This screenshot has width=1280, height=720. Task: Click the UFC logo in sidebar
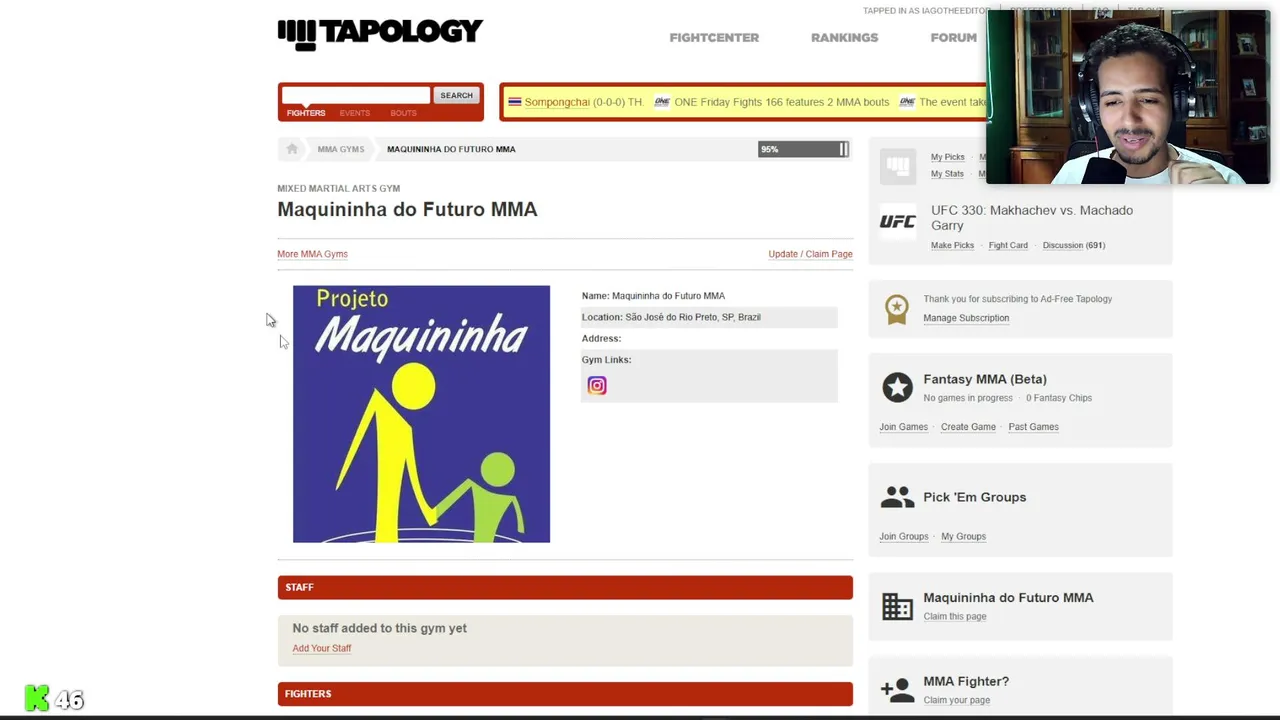(897, 222)
